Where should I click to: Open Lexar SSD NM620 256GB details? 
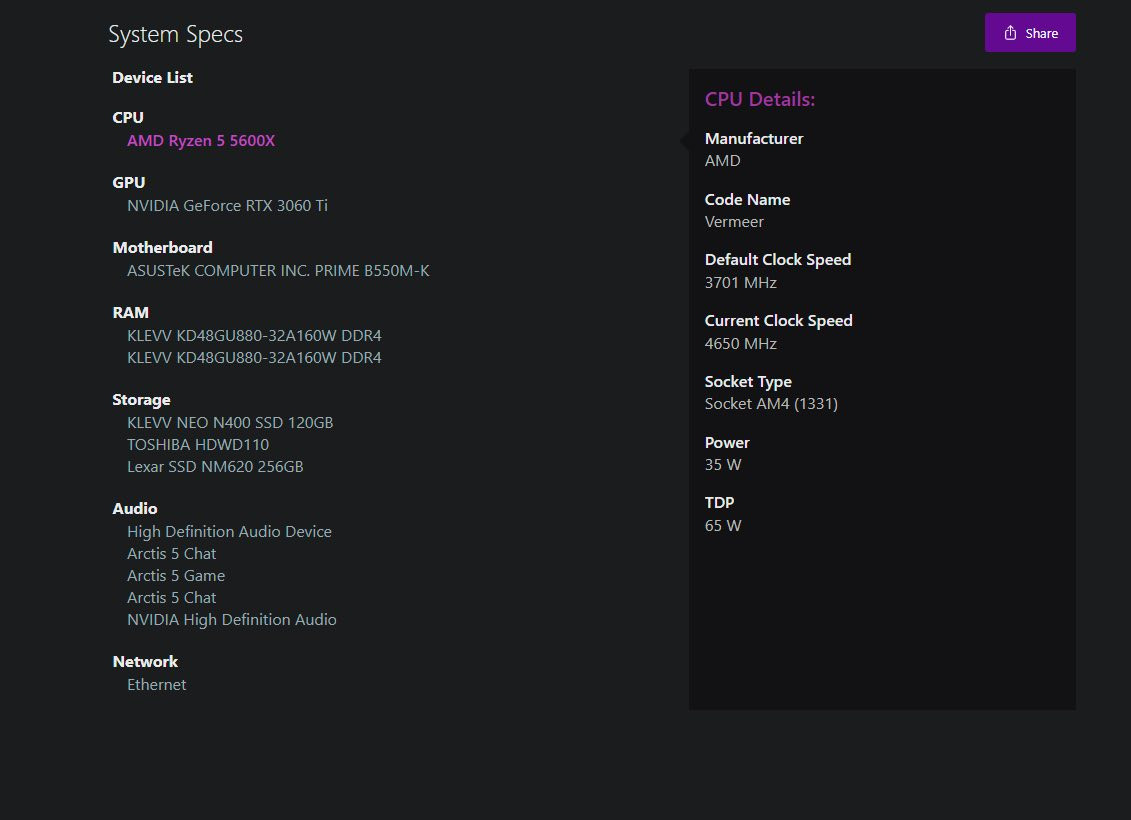[x=215, y=467]
